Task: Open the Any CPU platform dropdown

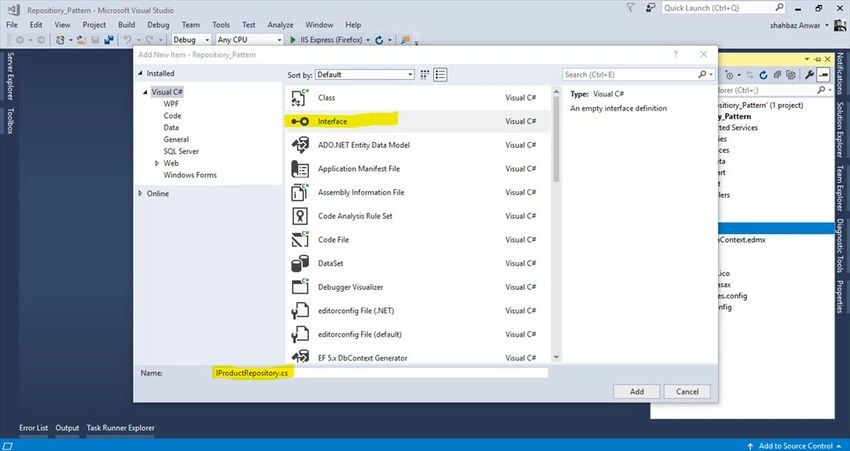Action: tap(249, 40)
